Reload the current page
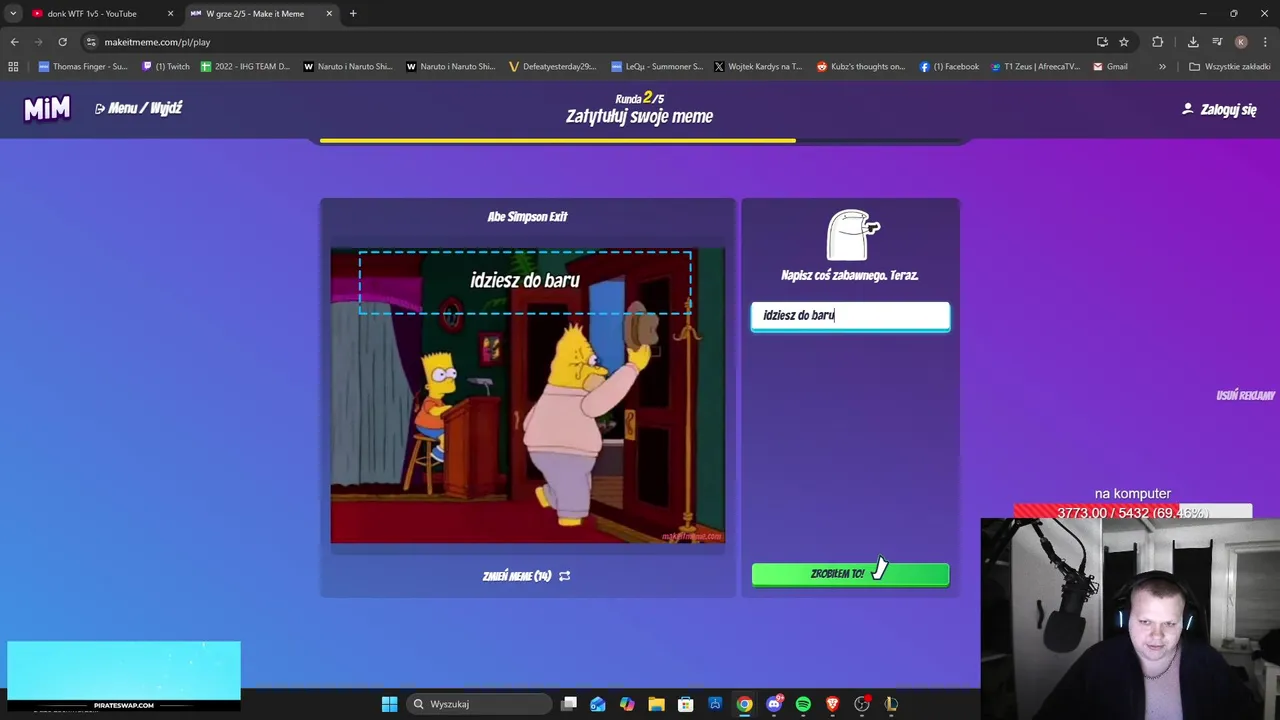Viewport: 1280px width, 720px height. pyautogui.click(x=62, y=42)
